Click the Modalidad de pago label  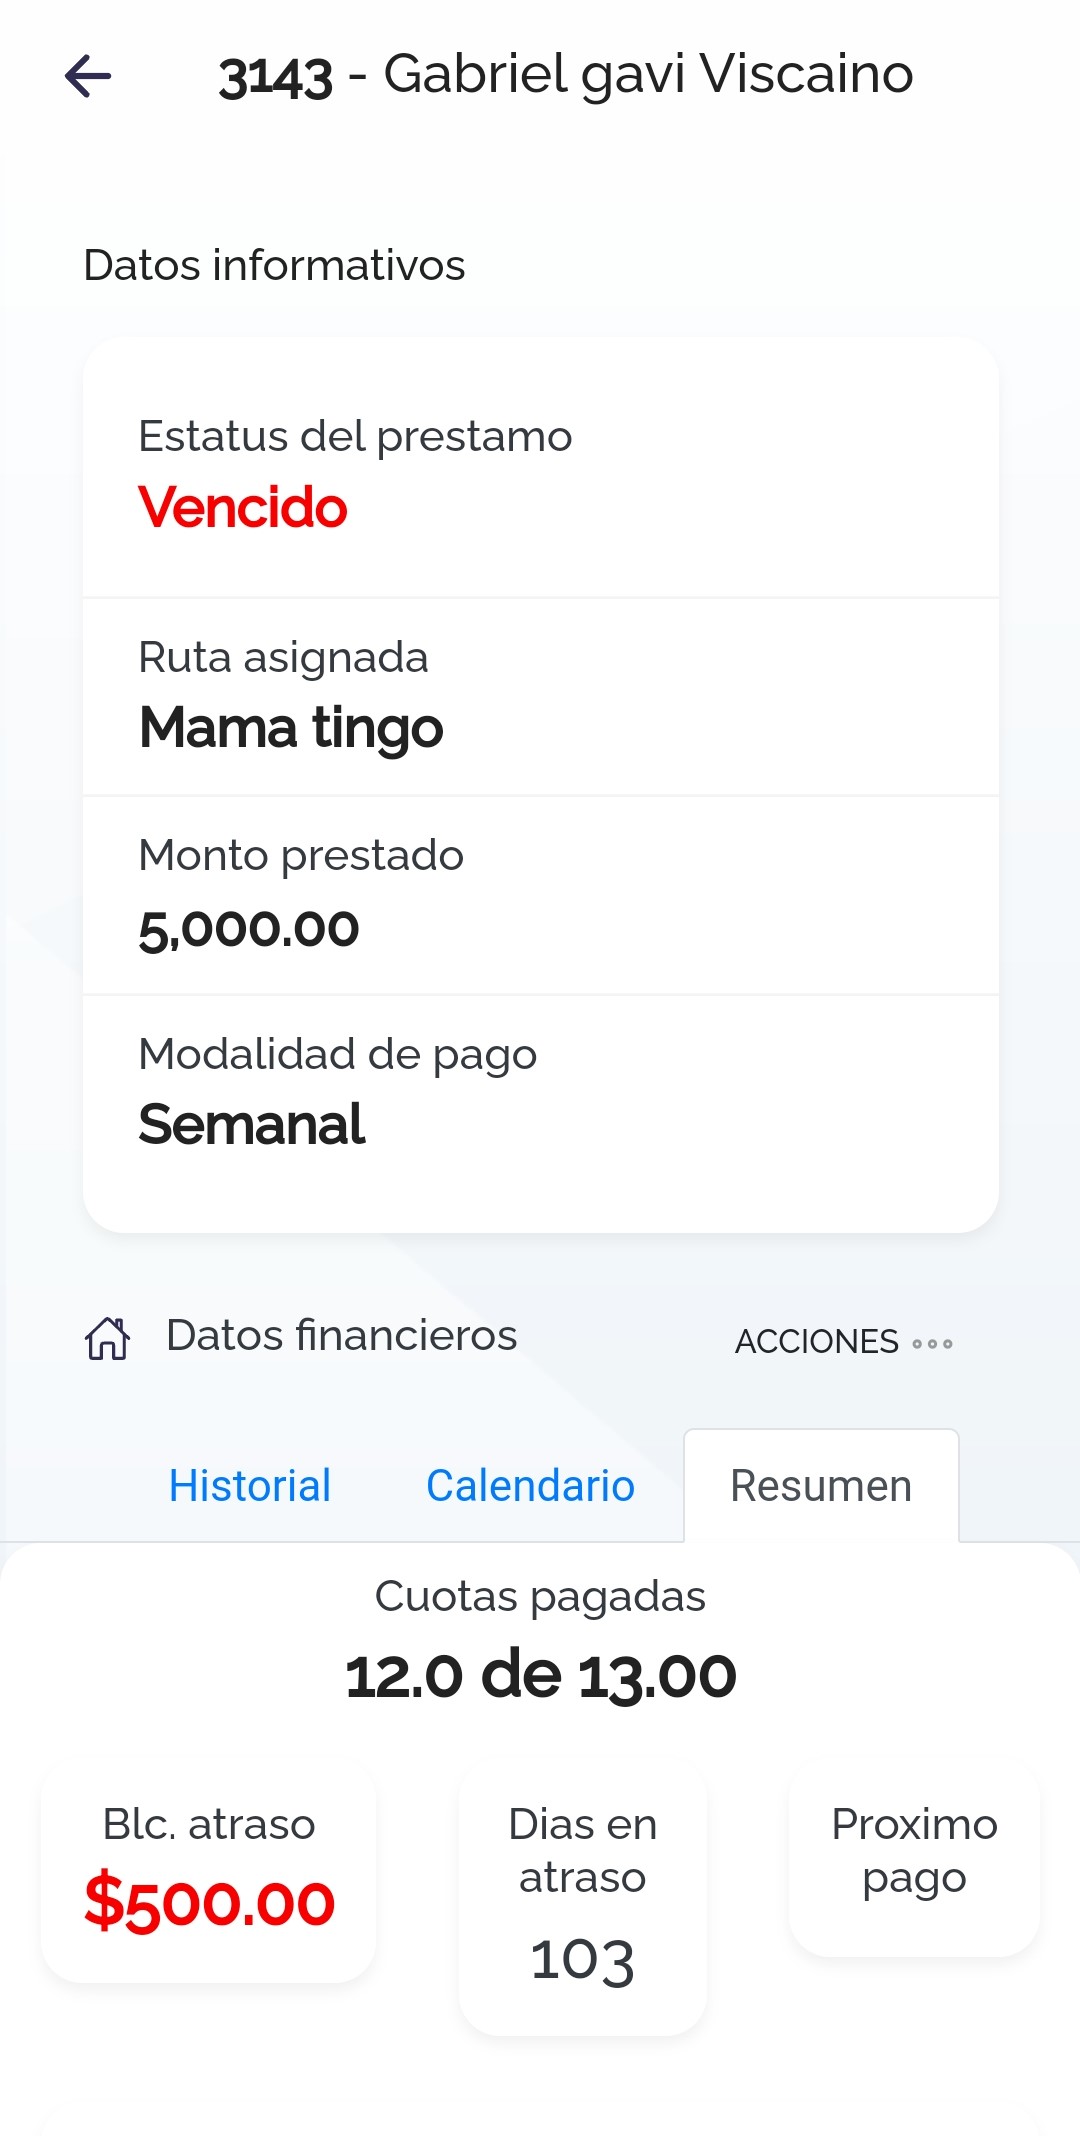coord(338,1055)
